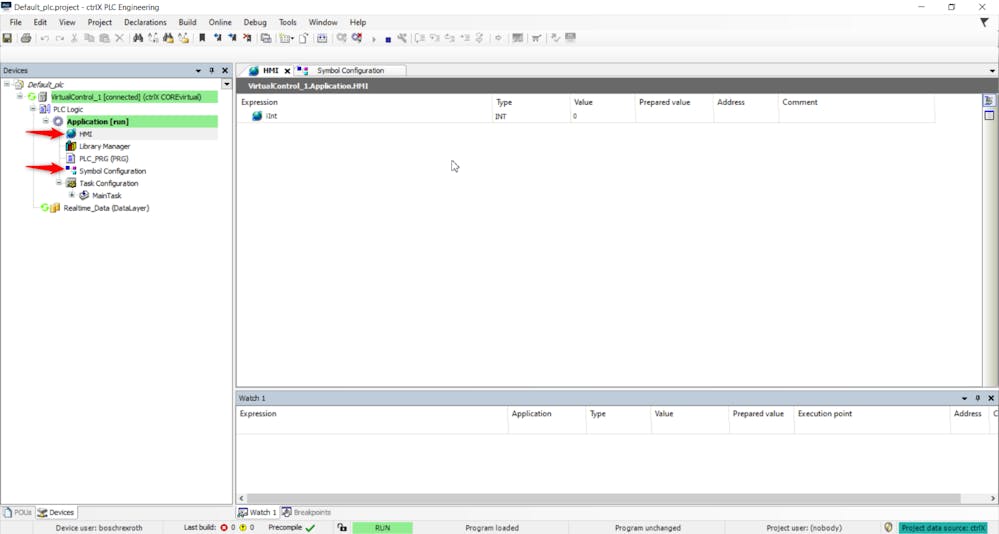Close the Watch 1 panel
Screen dimensions: 999x534
coord(991,398)
